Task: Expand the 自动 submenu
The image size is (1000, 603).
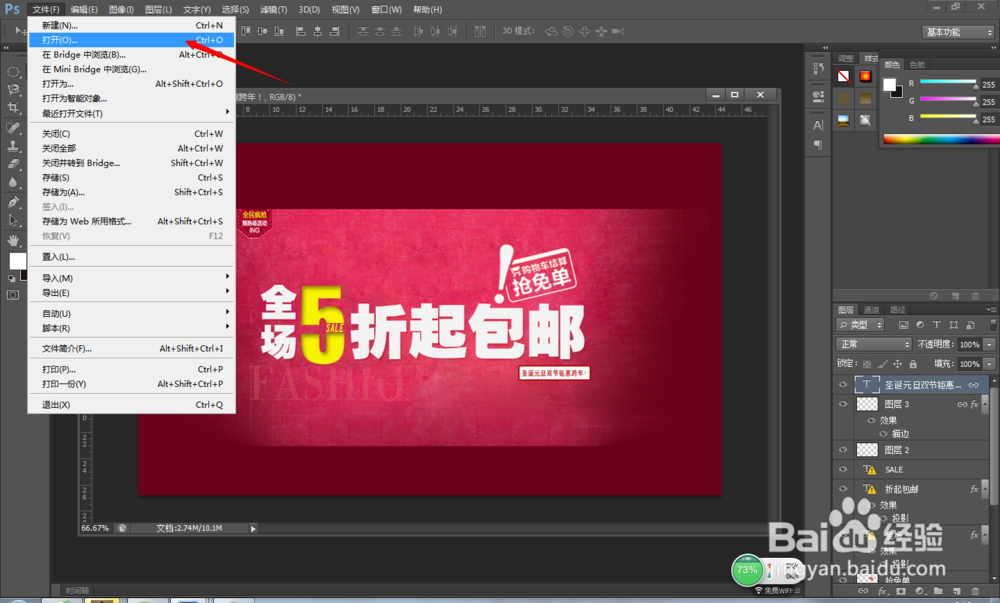Action: [132, 314]
